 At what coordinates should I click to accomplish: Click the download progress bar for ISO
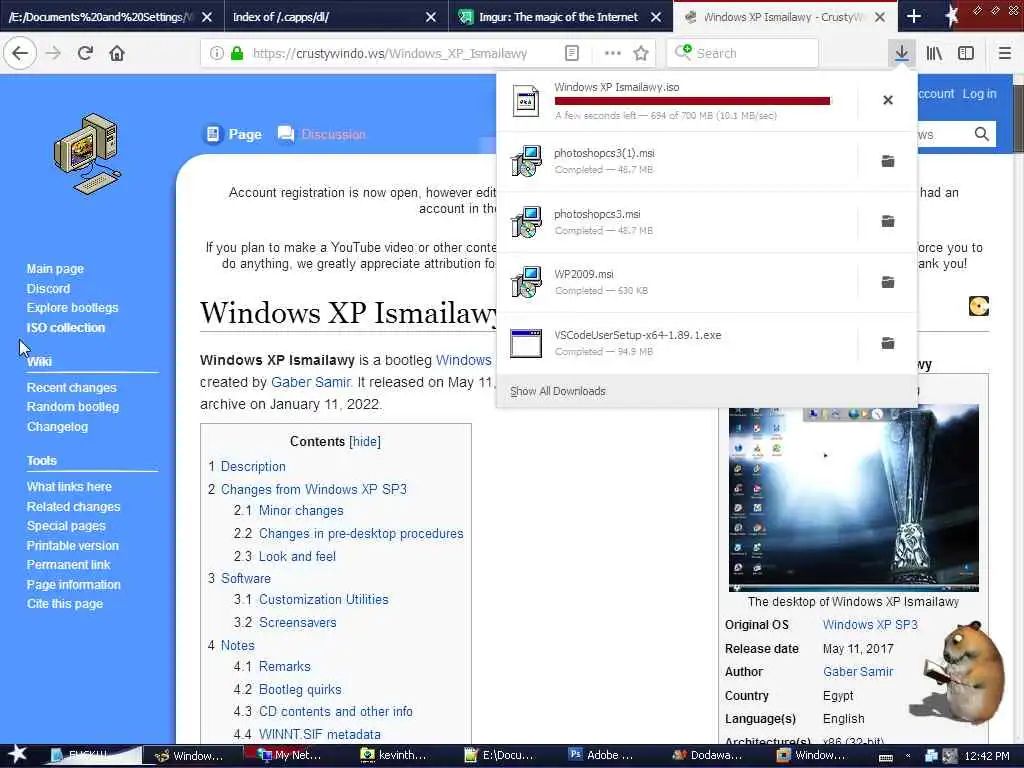[x=692, y=101]
